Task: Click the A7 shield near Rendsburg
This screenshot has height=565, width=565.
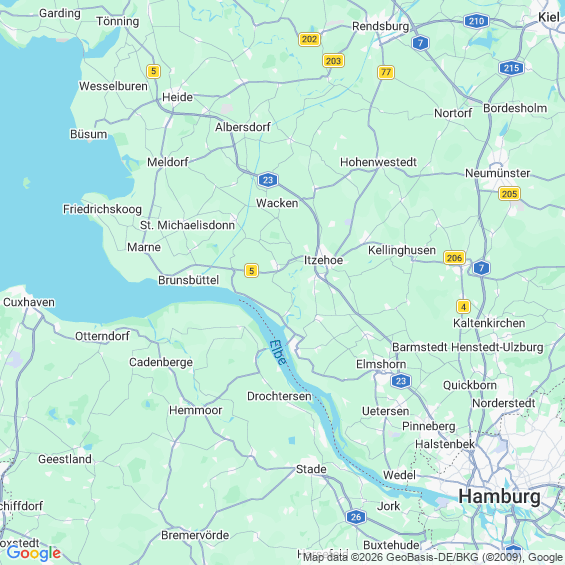Action: [420, 43]
